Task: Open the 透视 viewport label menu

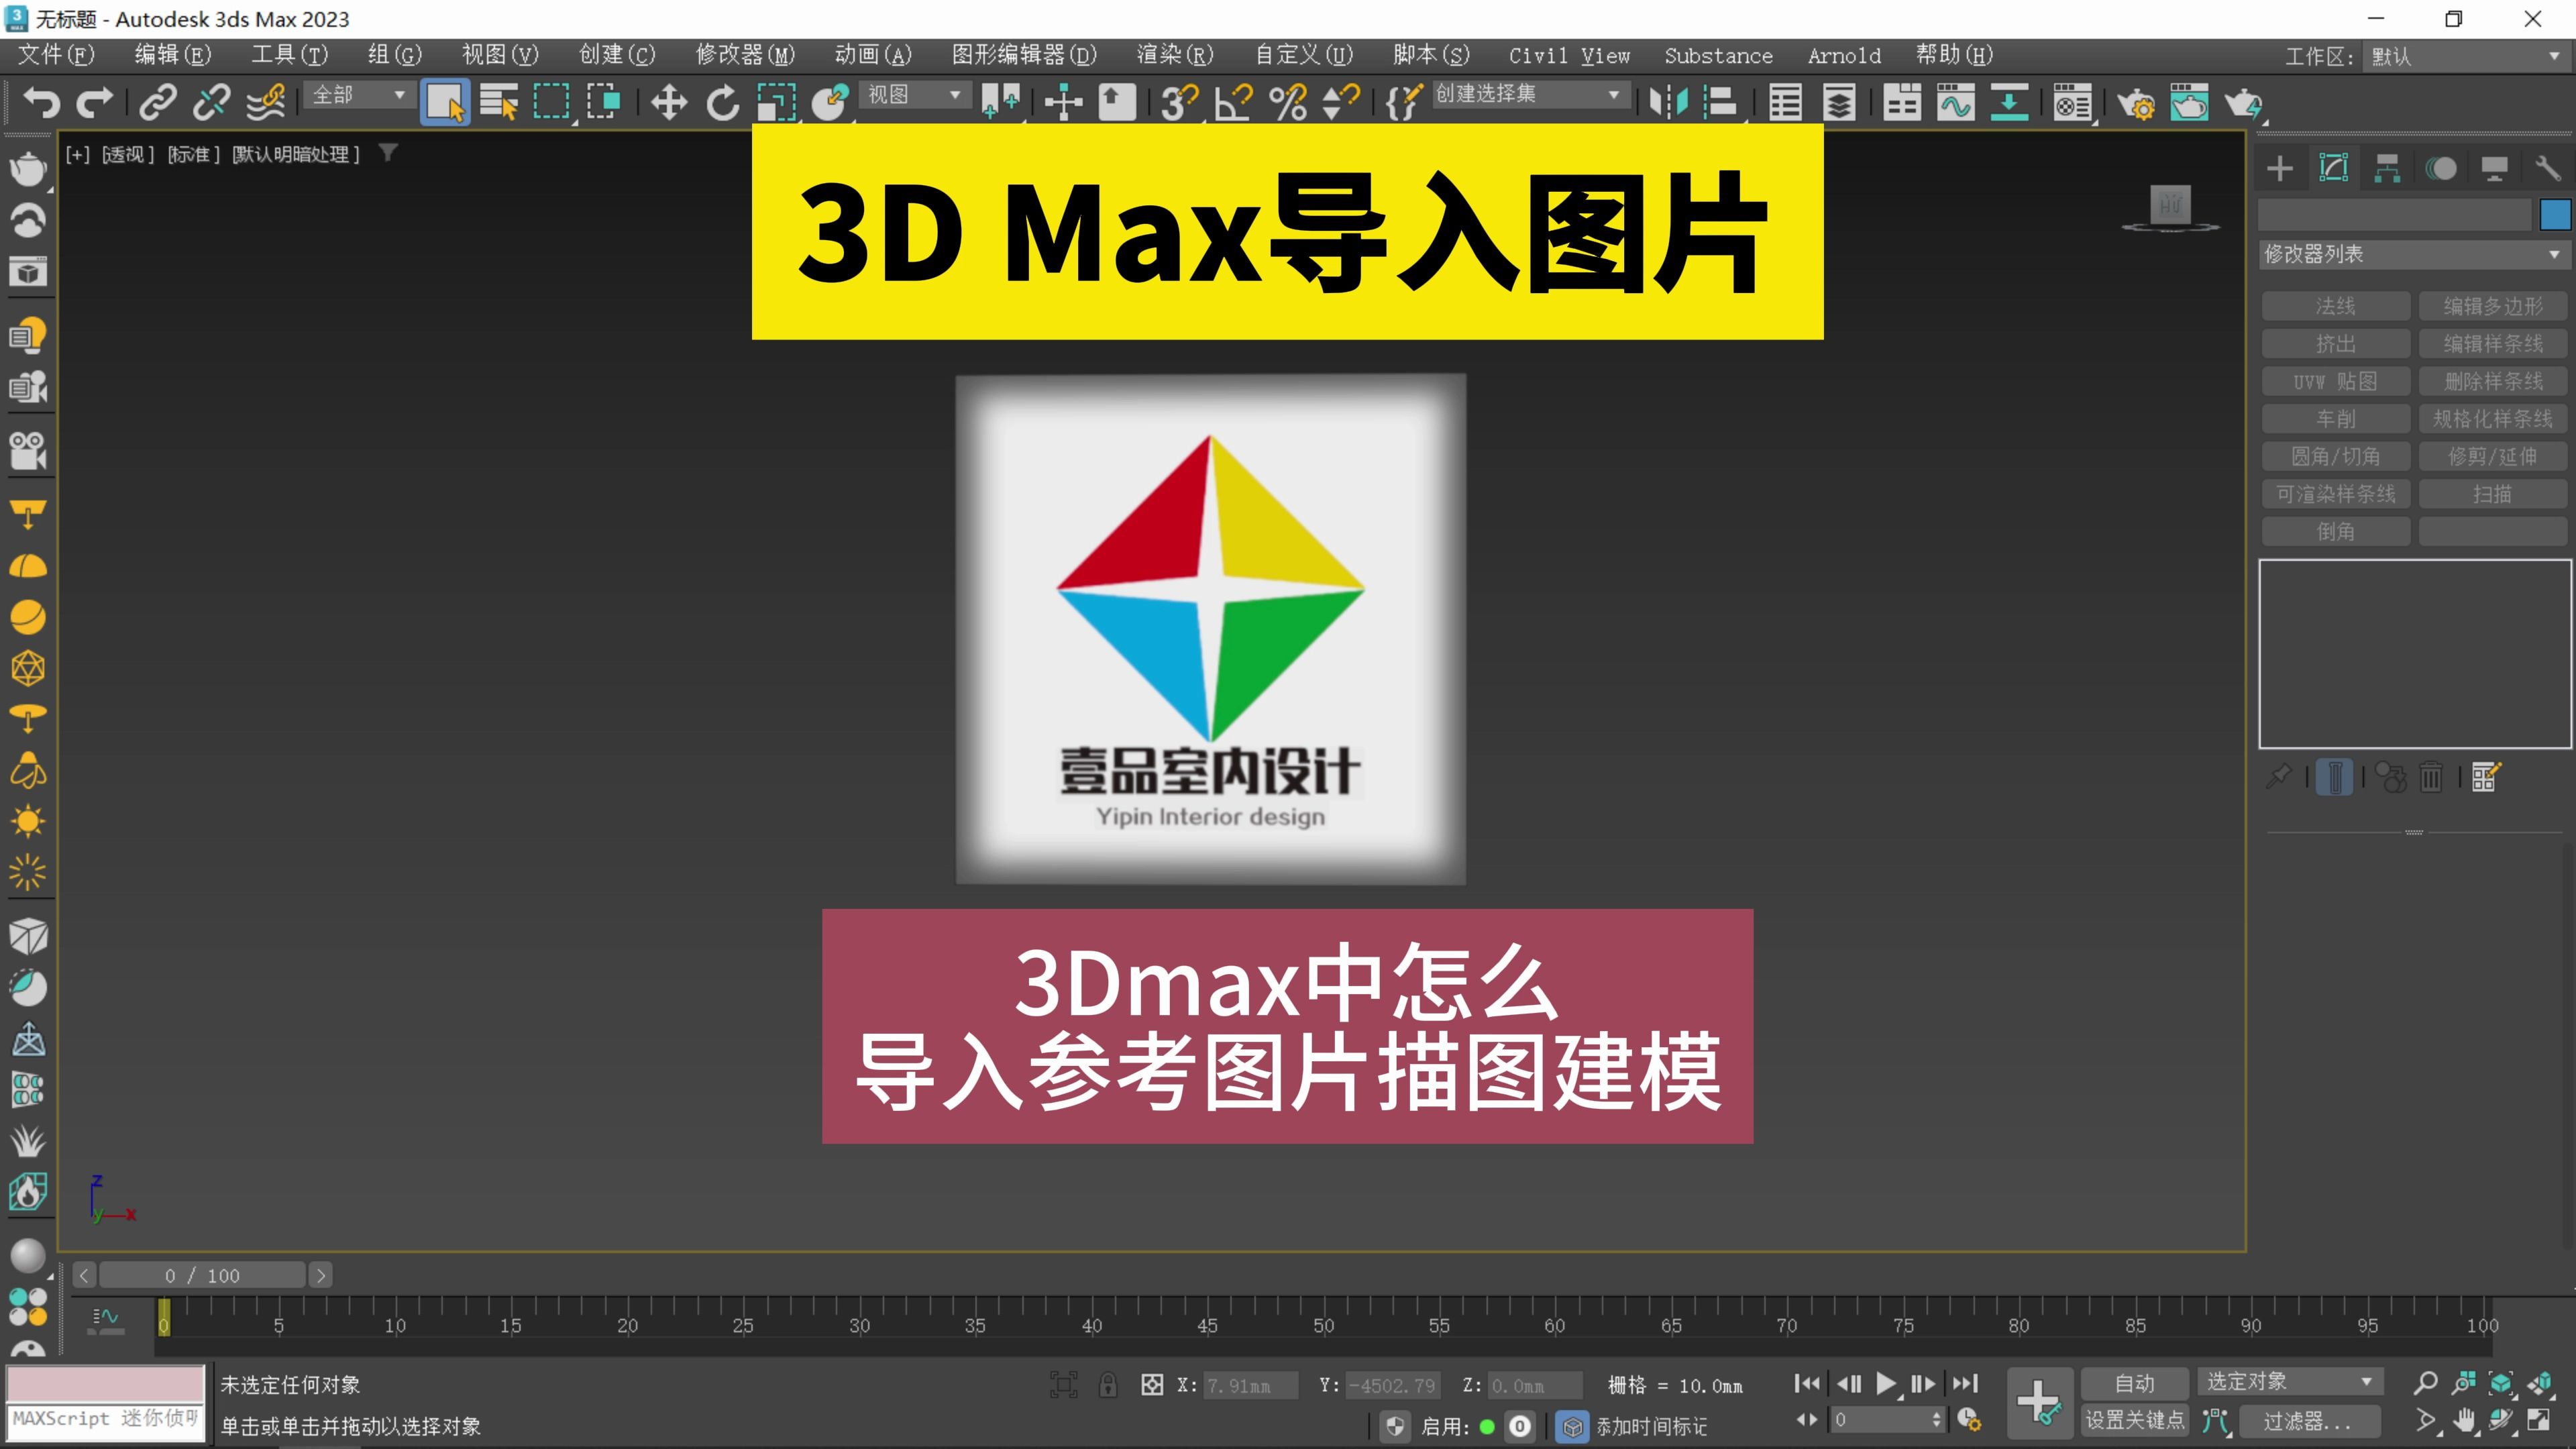Action: point(128,154)
